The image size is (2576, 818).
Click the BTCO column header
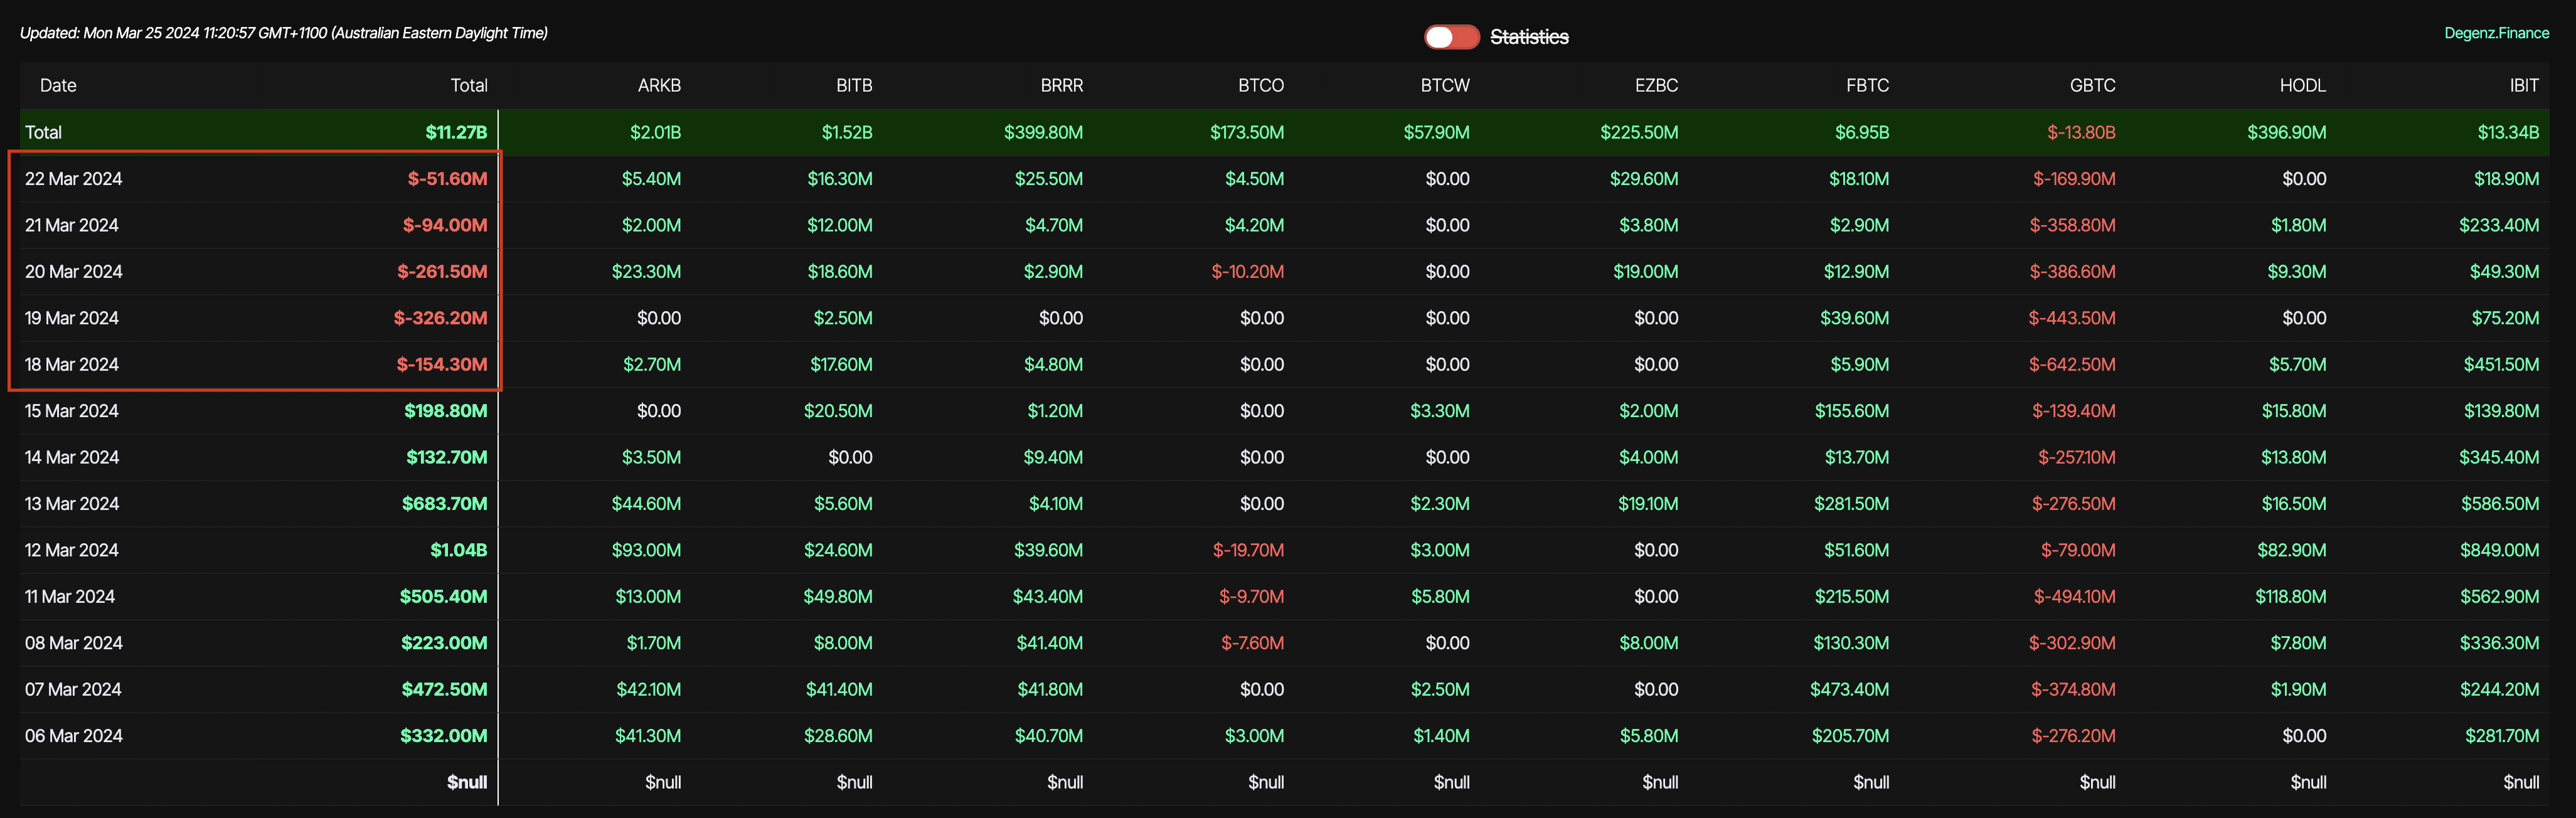(1260, 85)
